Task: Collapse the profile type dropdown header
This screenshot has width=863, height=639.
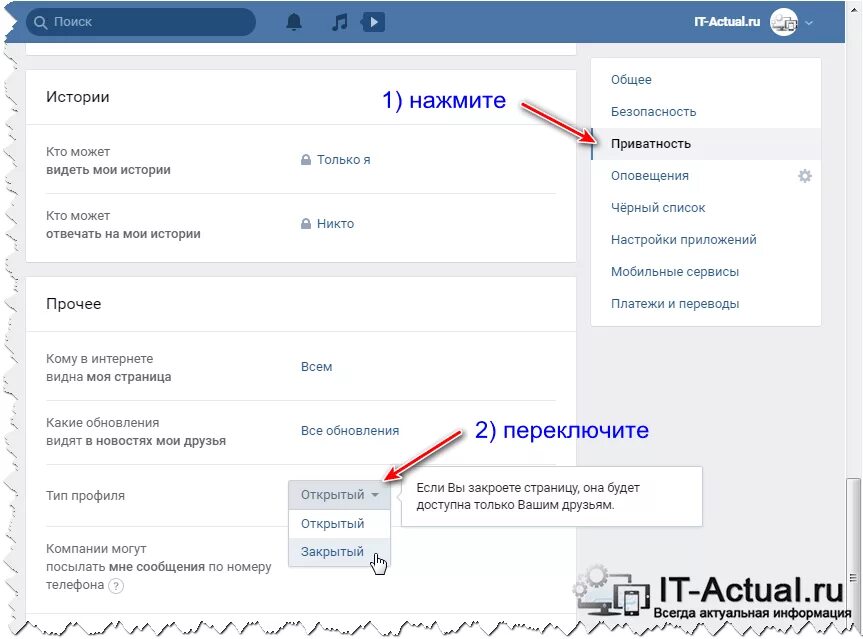Action: pyautogui.click(x=340, y=495)
